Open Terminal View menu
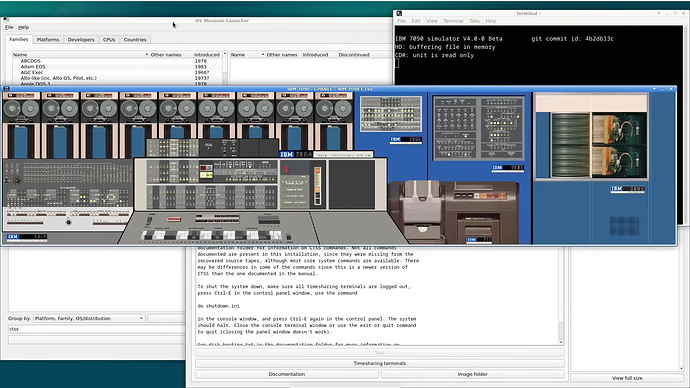 pyautogui.click(x=432, y=21)
